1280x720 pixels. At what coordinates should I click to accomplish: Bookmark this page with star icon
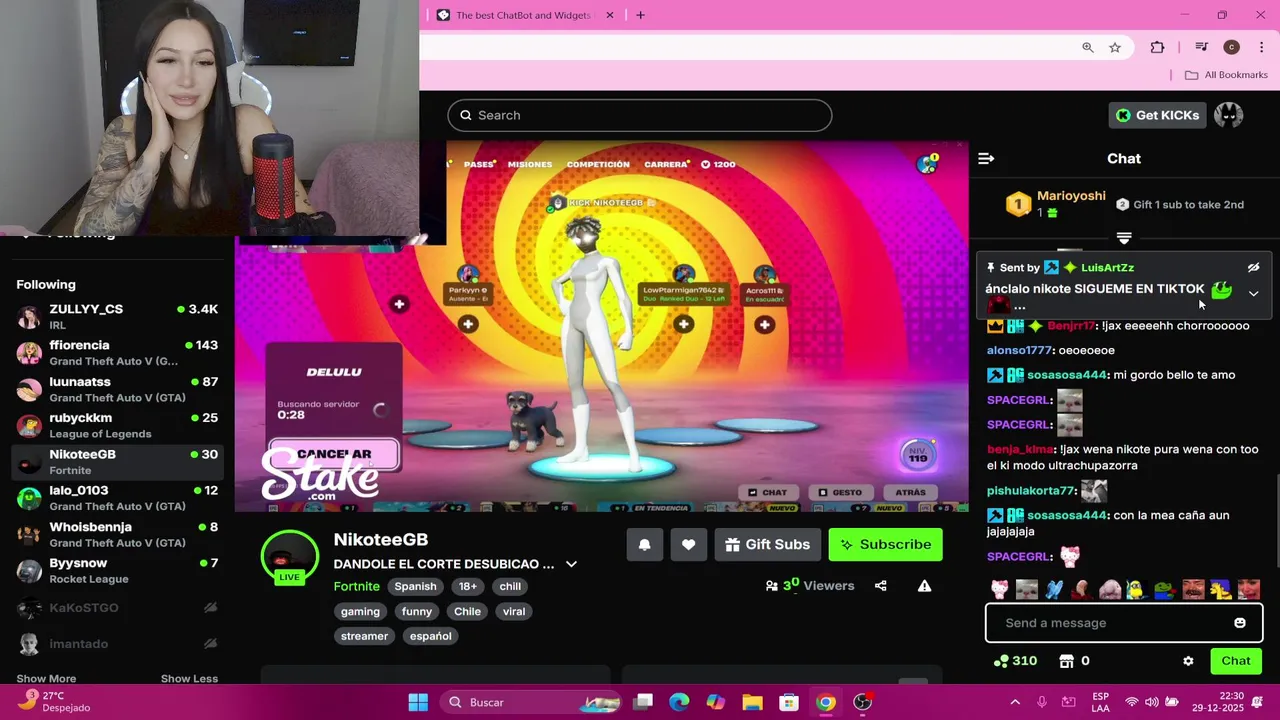(x=1115, y=47)
